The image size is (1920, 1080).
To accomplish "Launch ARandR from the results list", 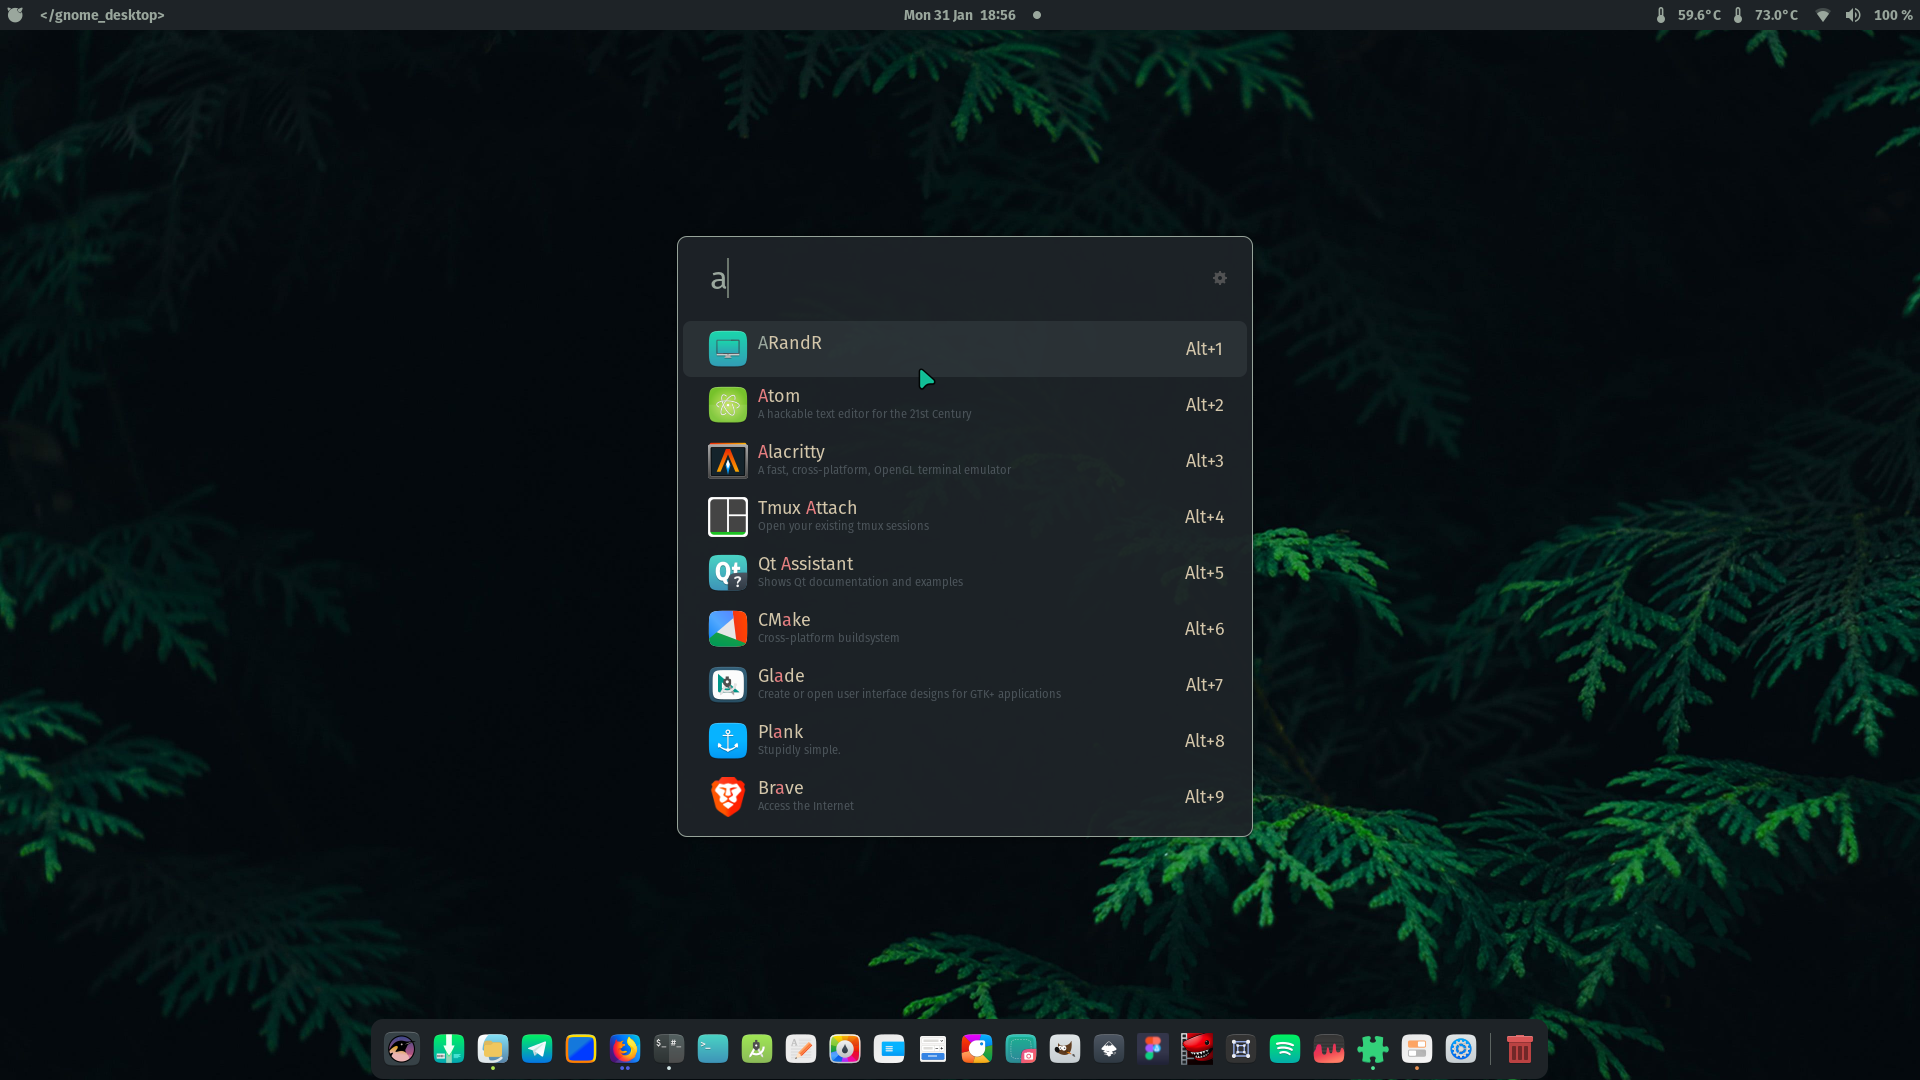I will point(964,349).
